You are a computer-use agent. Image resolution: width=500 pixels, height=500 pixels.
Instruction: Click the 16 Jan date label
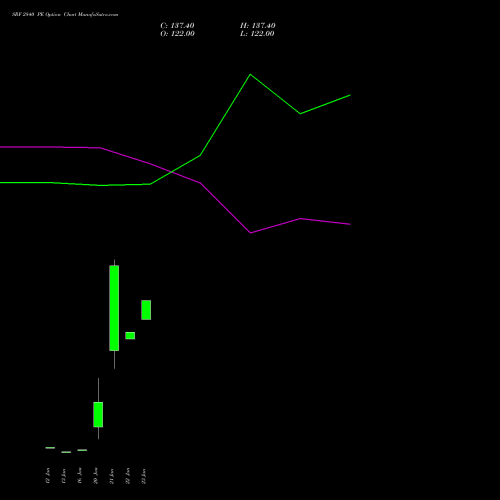tap(80, 476)
